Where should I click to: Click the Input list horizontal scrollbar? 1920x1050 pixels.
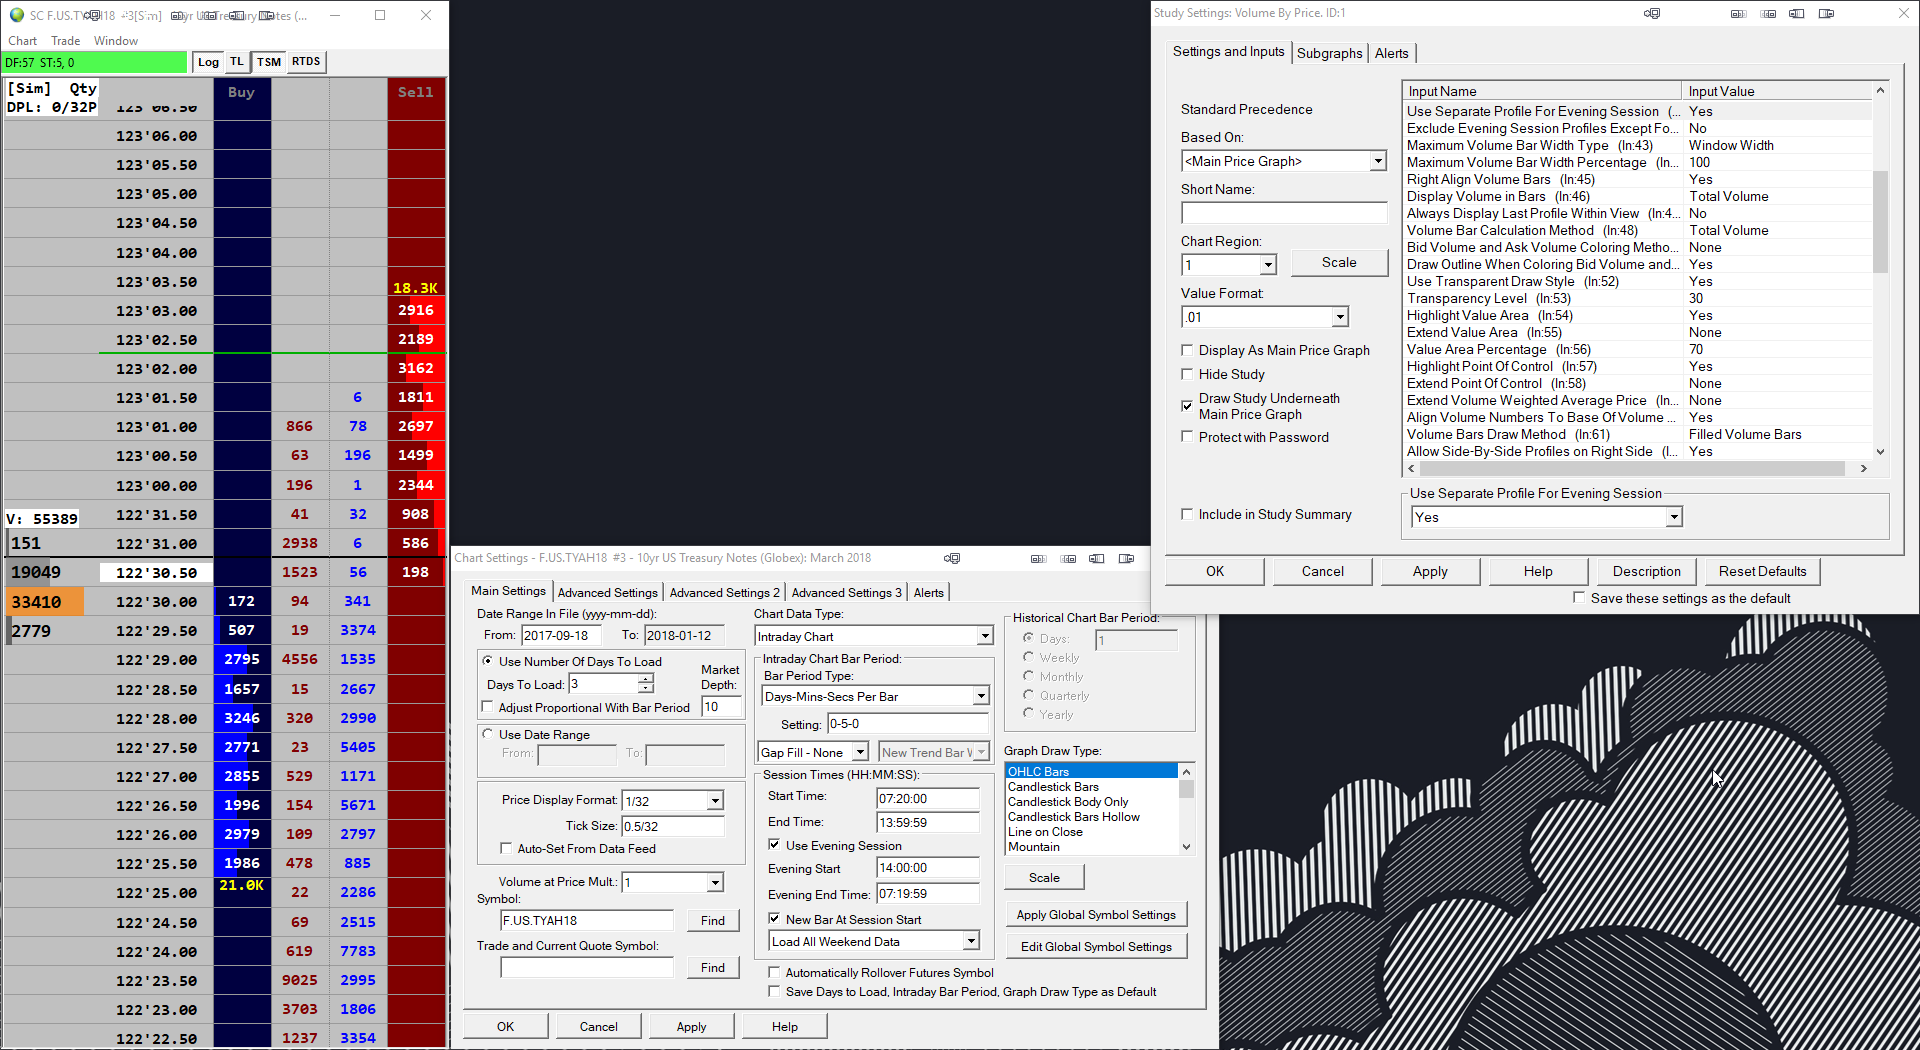click(1637, 468)
